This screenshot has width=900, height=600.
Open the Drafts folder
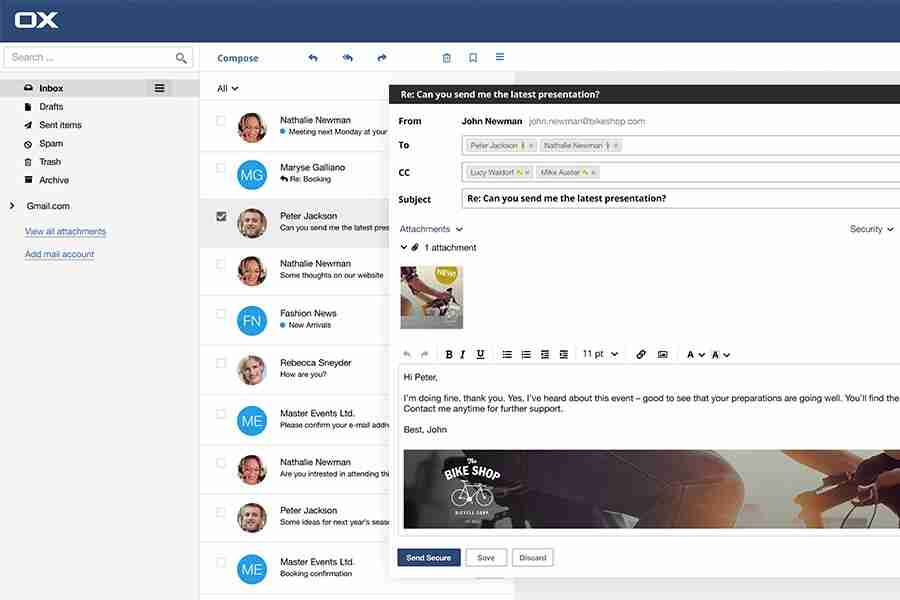[51, 107]
